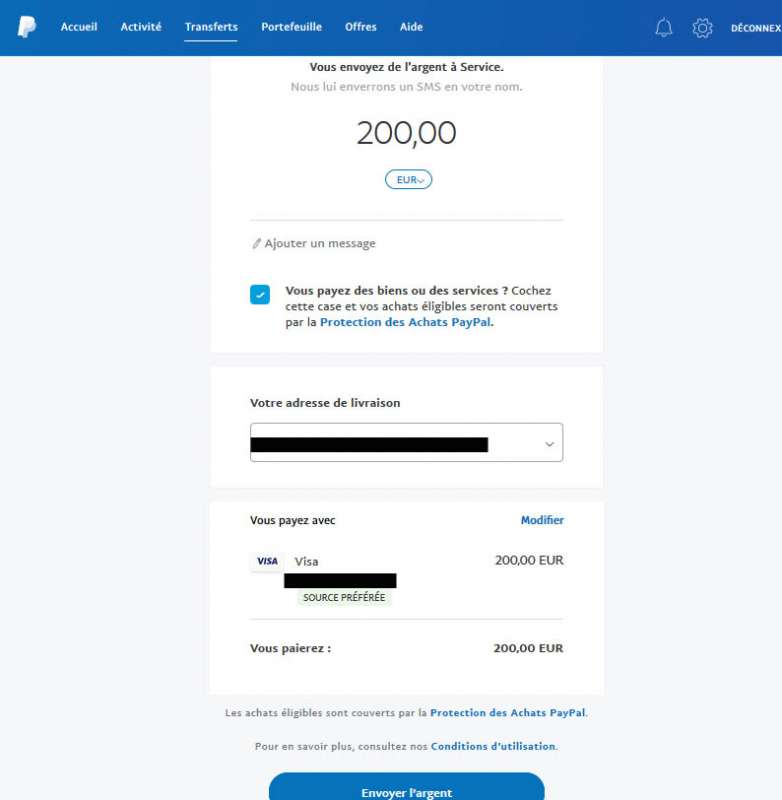This screenshot has width=782, height=800.
Task: Click the 200,00 EUR amount in the Visa row
Action: pos(529,560)
